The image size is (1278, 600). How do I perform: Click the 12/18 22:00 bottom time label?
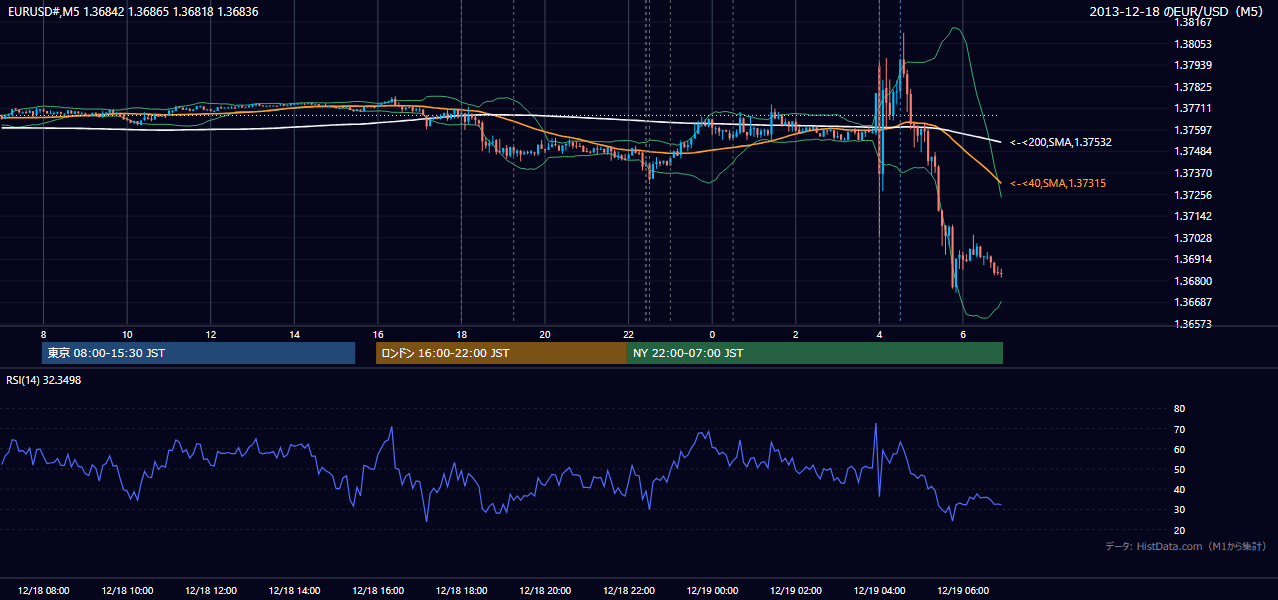pos(629,590)
